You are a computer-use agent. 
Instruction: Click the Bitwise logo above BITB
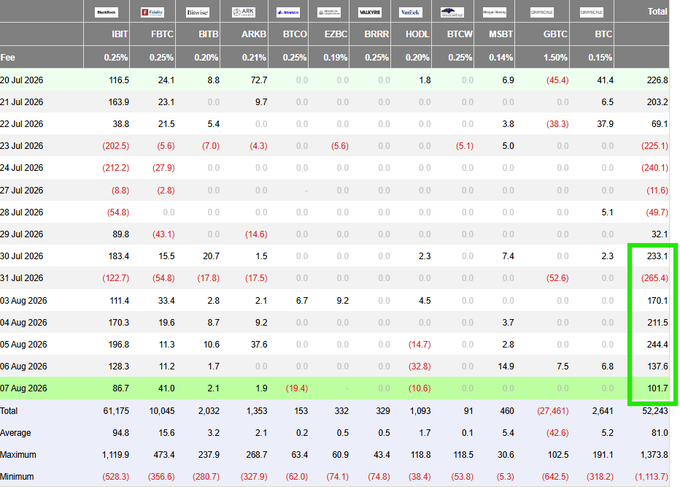coord(198,12)
